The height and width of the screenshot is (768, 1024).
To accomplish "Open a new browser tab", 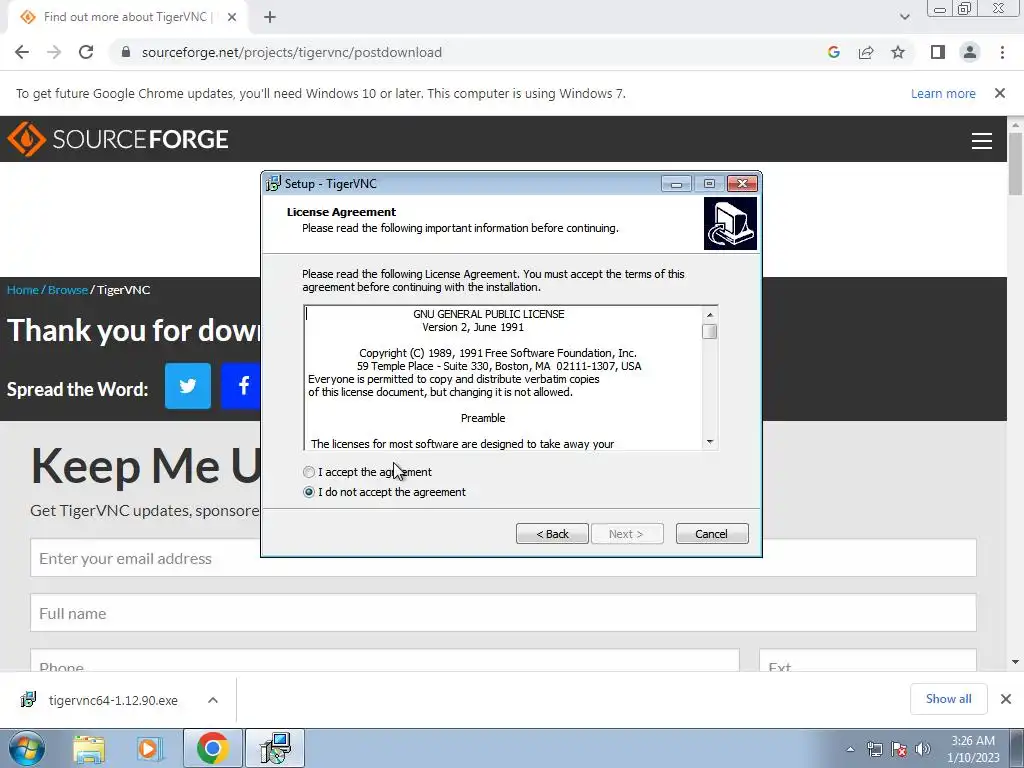I will (x=270, y=18).
